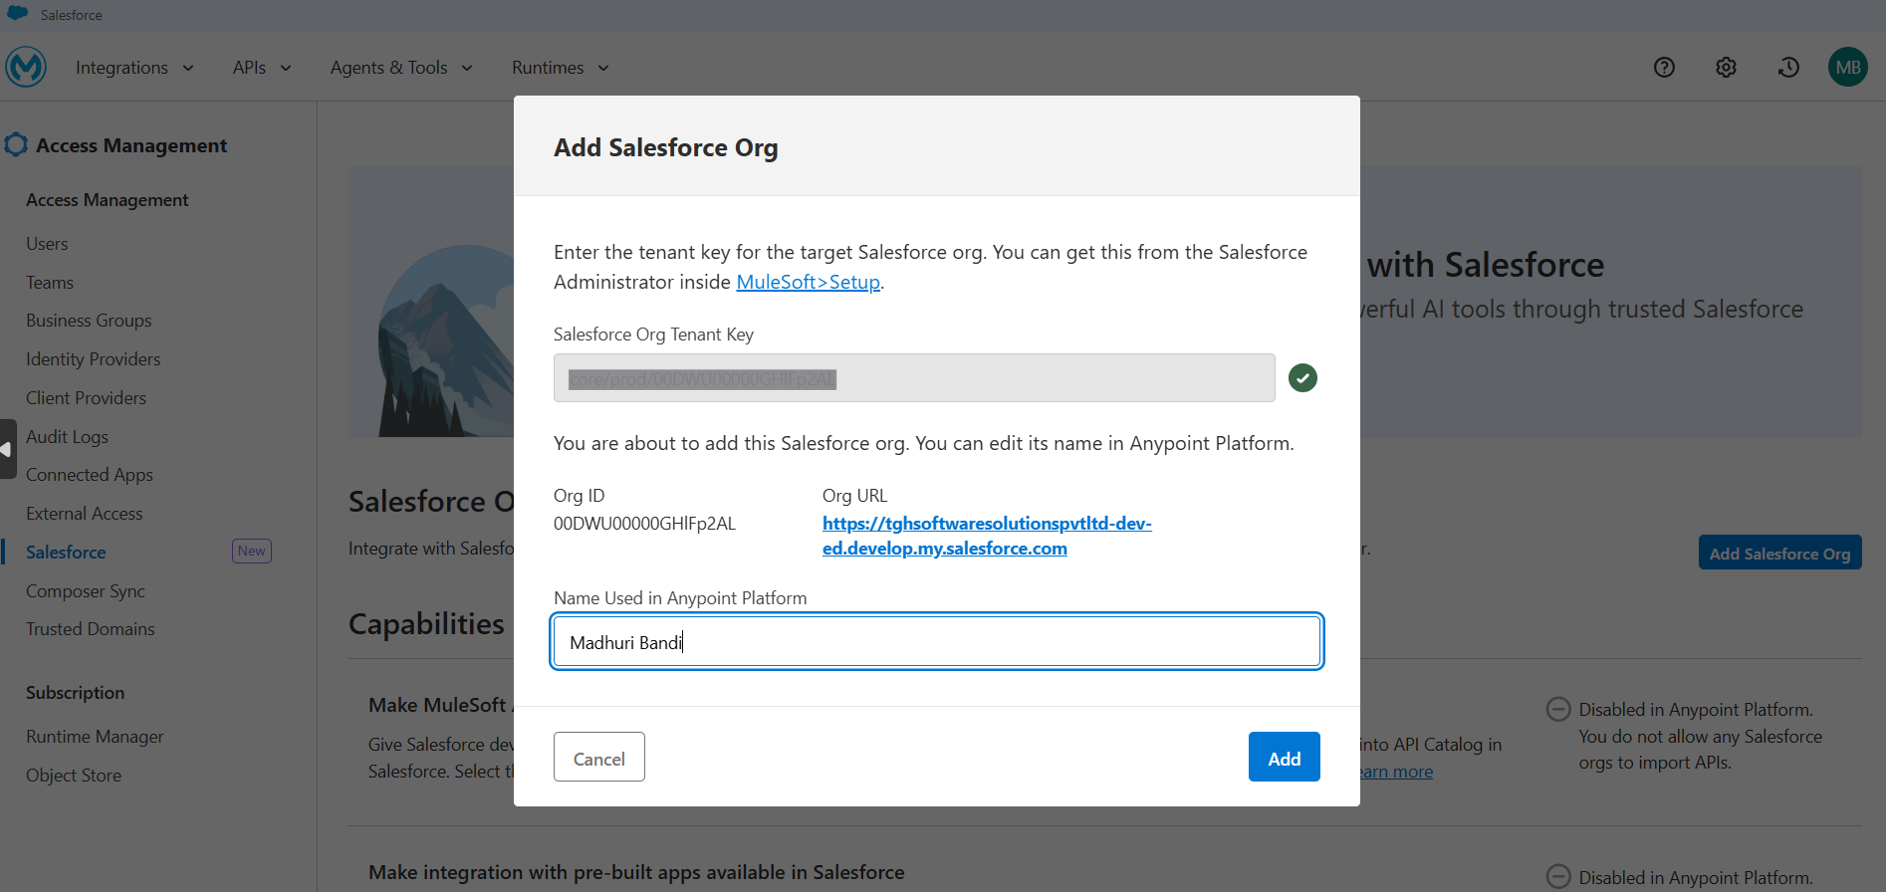Click the Name Used in Anypoint Platform field
The width and height of the screenshot is (1886, 892).
[x=936, y=642]
